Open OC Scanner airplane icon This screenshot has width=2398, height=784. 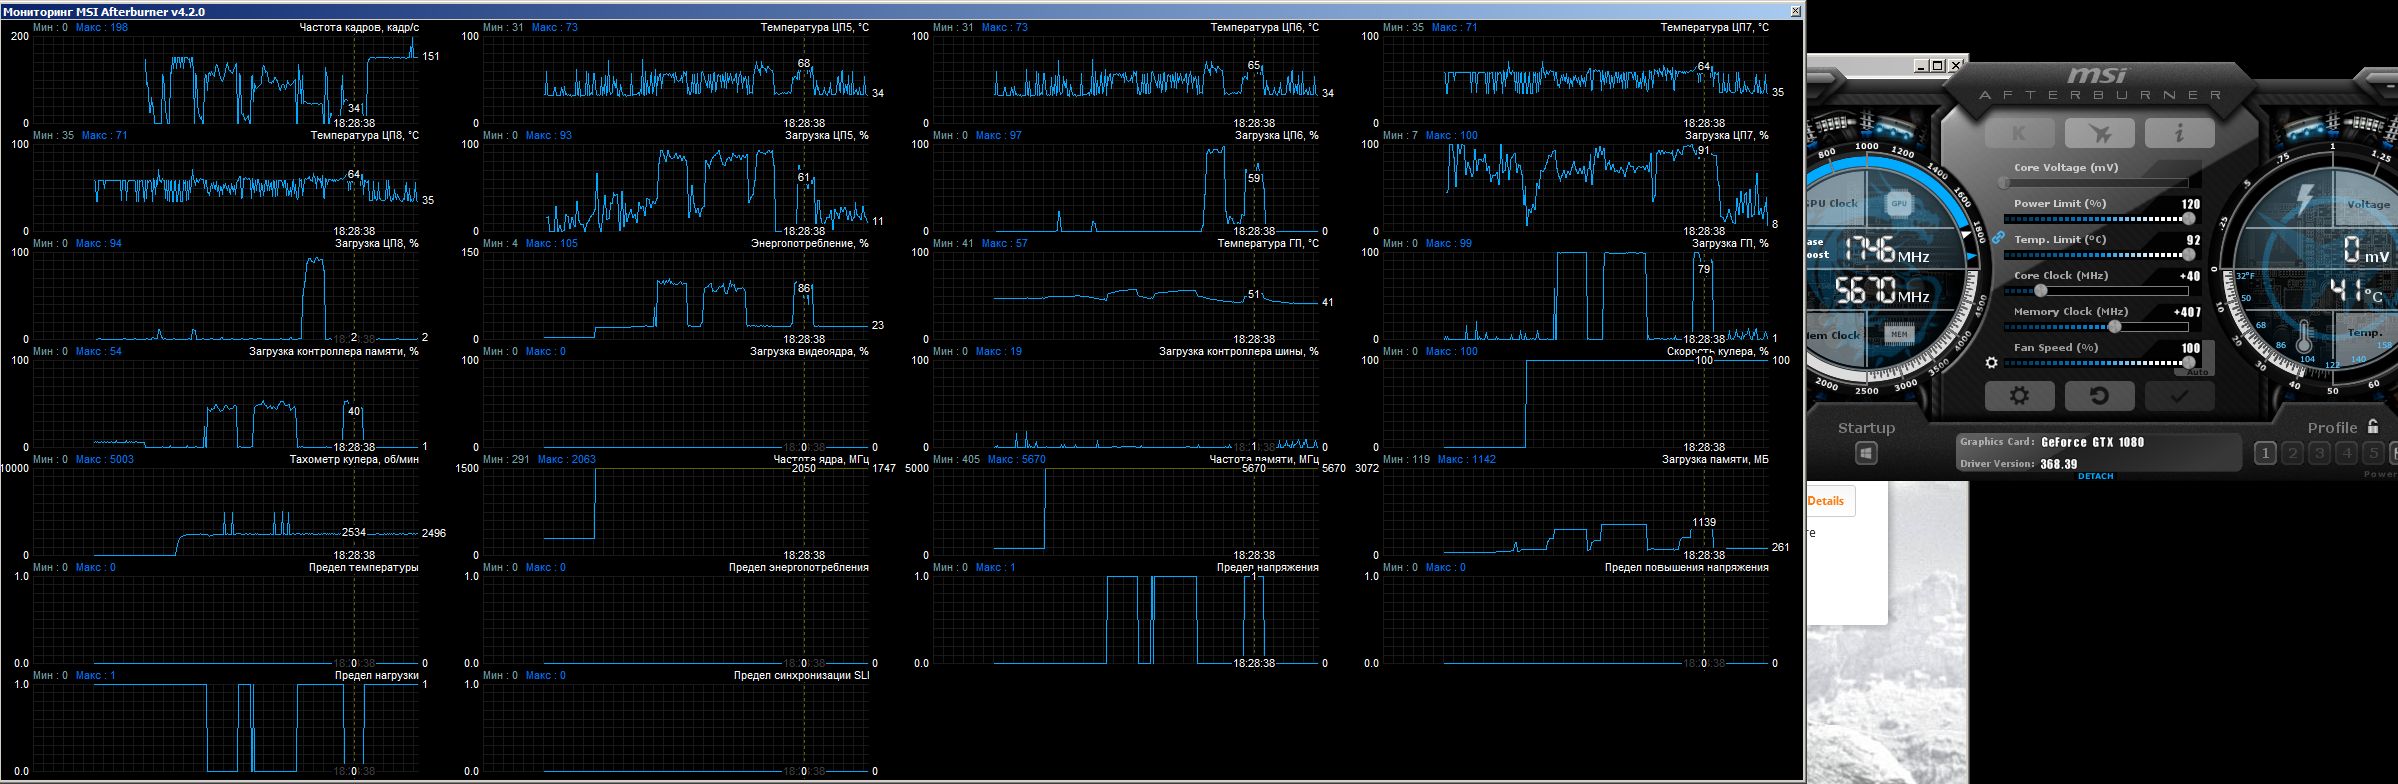[2099, 133]
